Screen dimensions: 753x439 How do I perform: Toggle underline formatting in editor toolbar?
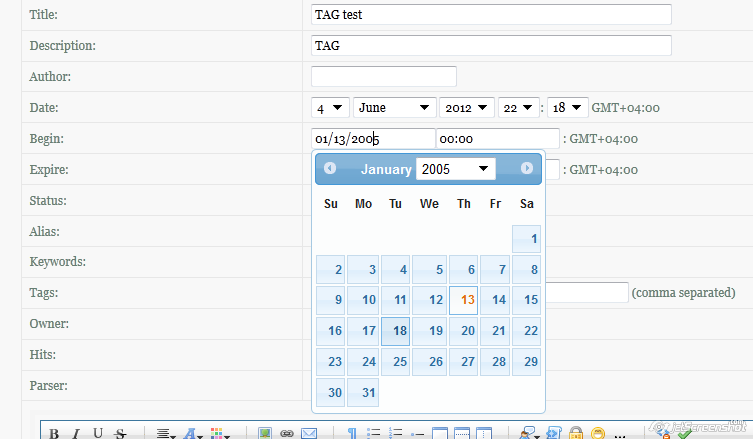[x=98, y=433]
